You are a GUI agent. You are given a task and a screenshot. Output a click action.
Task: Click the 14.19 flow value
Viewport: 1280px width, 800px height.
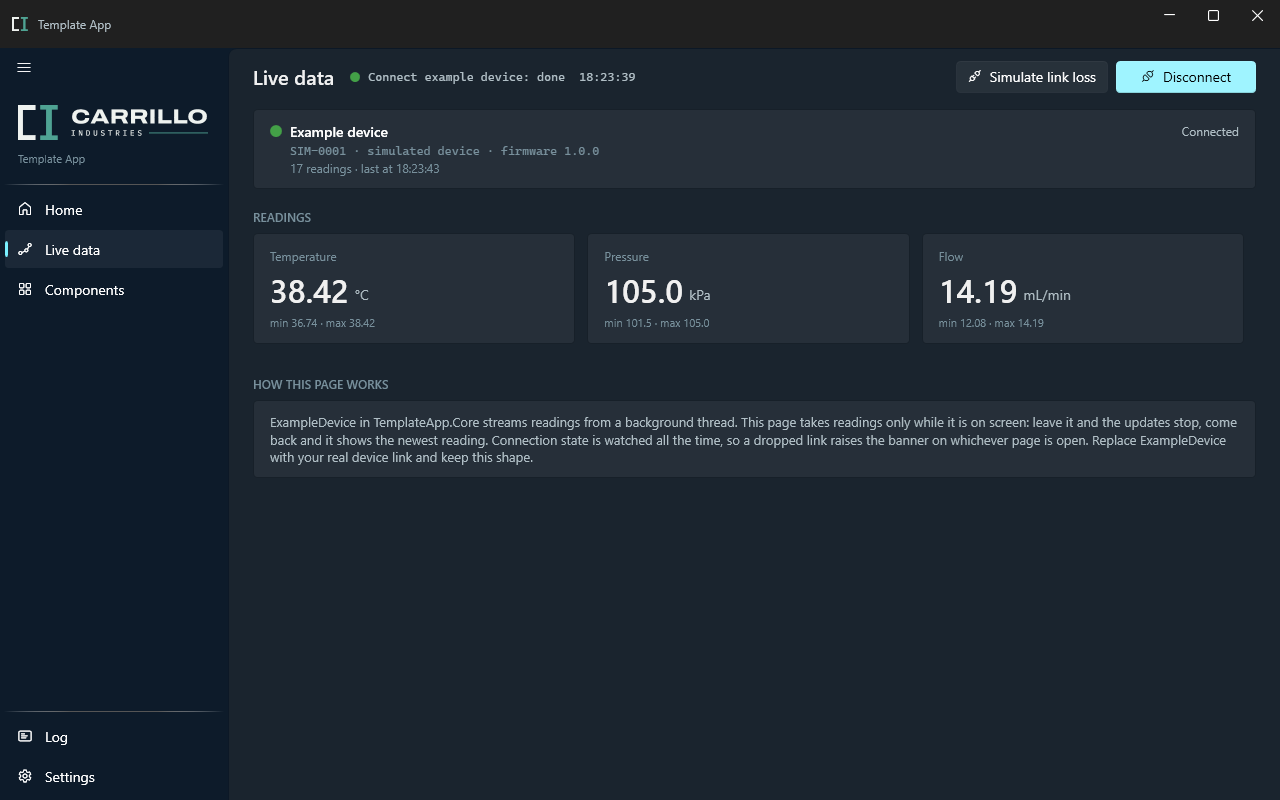[x=978, y=291]
